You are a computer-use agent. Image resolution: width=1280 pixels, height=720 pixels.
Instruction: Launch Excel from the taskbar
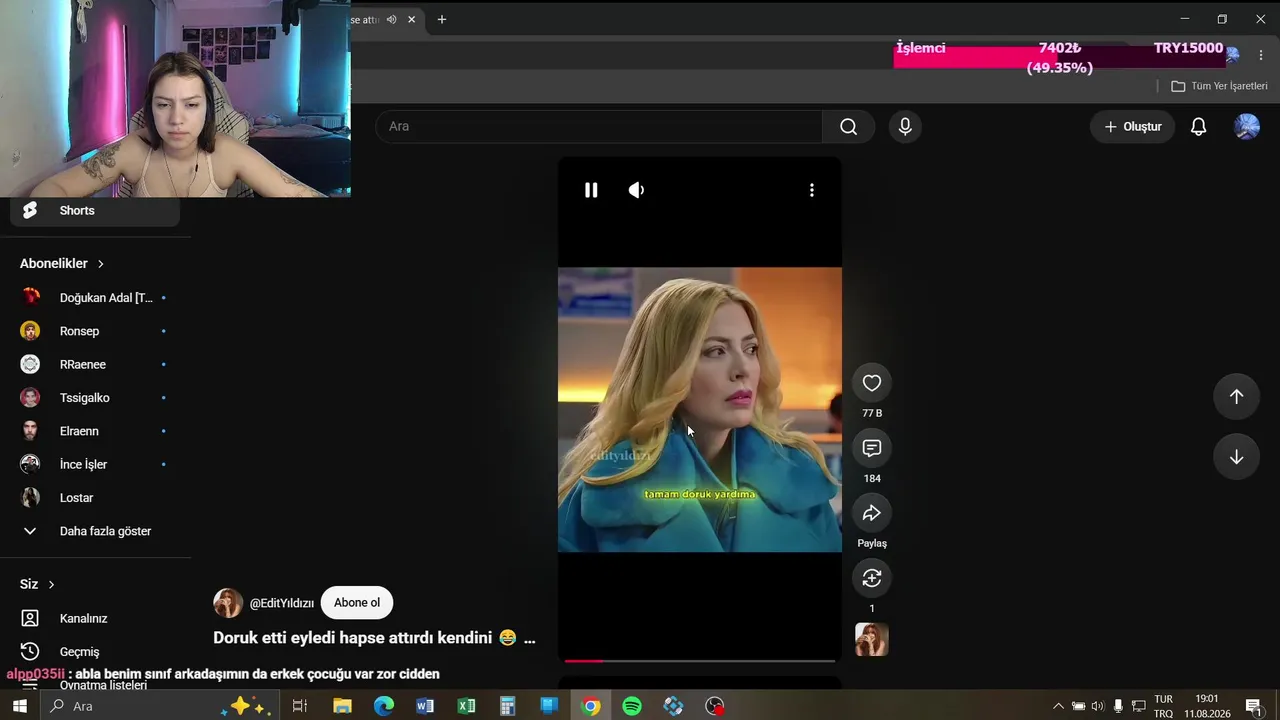click(x=466, y=706)
